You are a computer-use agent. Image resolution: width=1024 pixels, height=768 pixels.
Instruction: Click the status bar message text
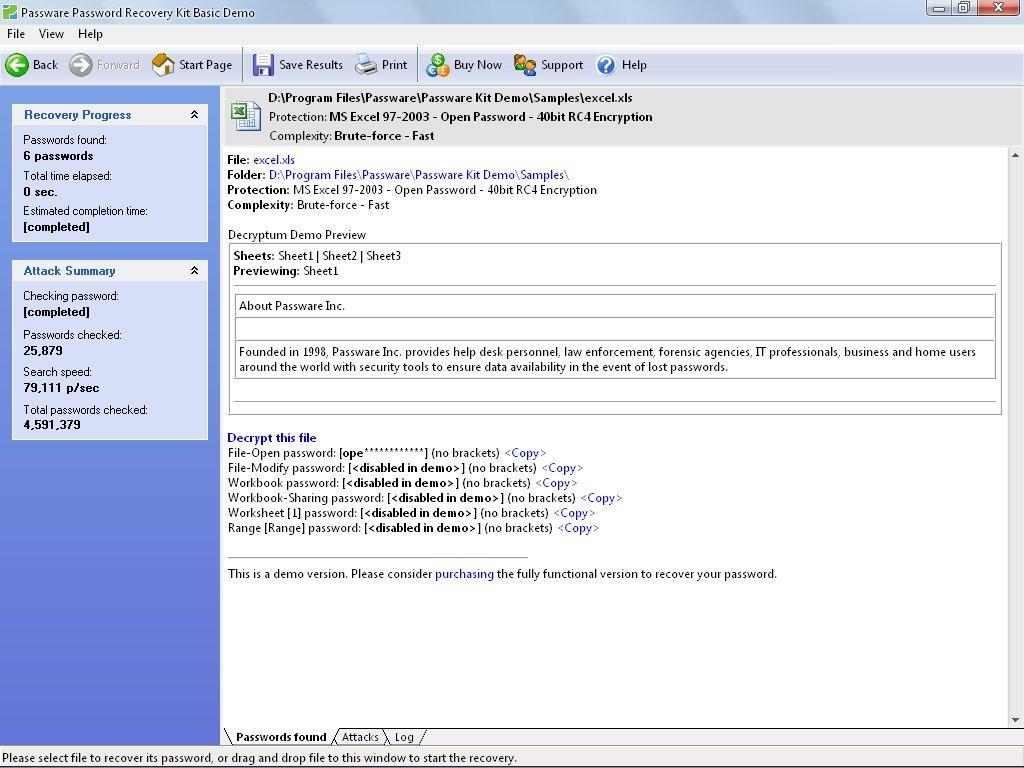point(259,758)
